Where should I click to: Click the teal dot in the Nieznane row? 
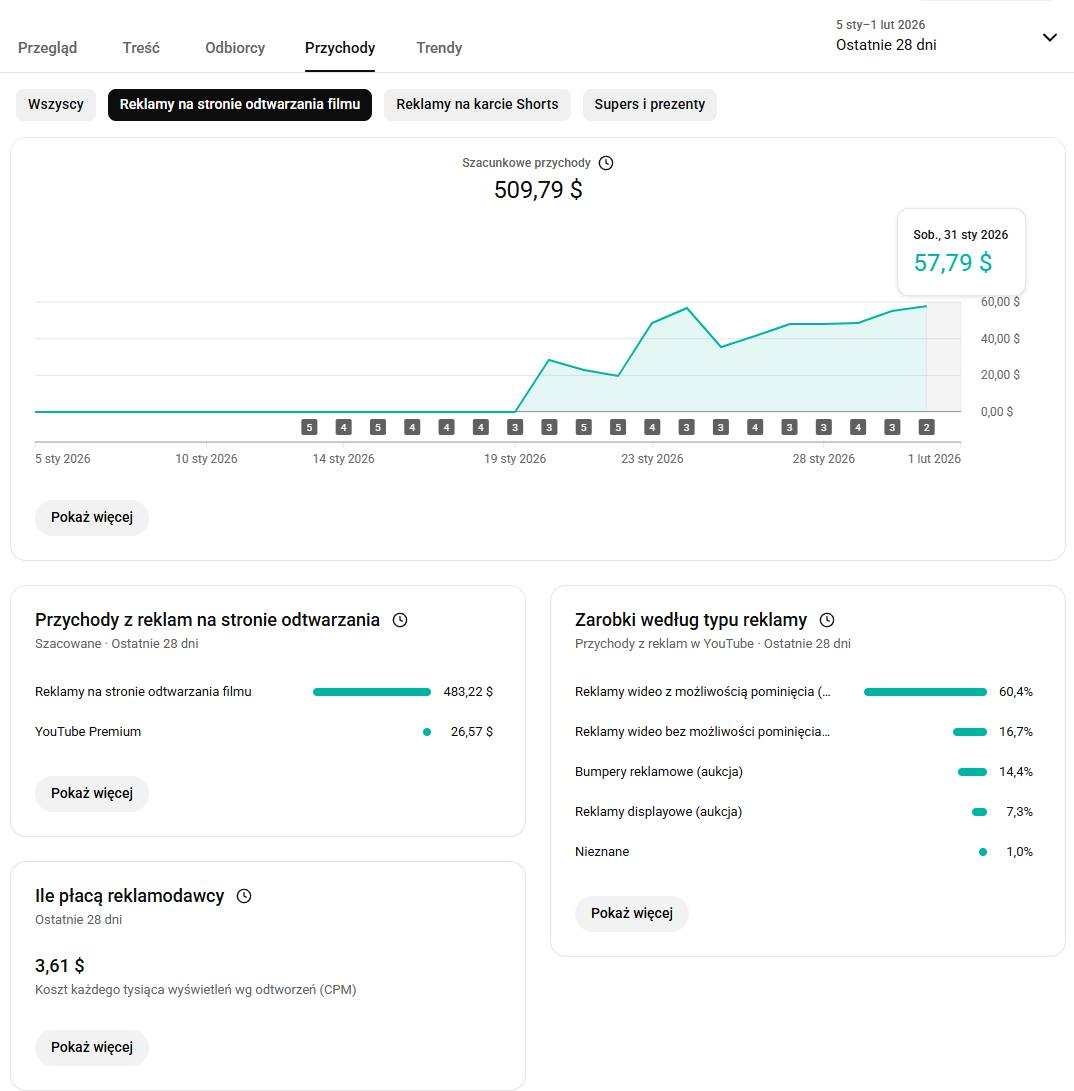[983, 852]
